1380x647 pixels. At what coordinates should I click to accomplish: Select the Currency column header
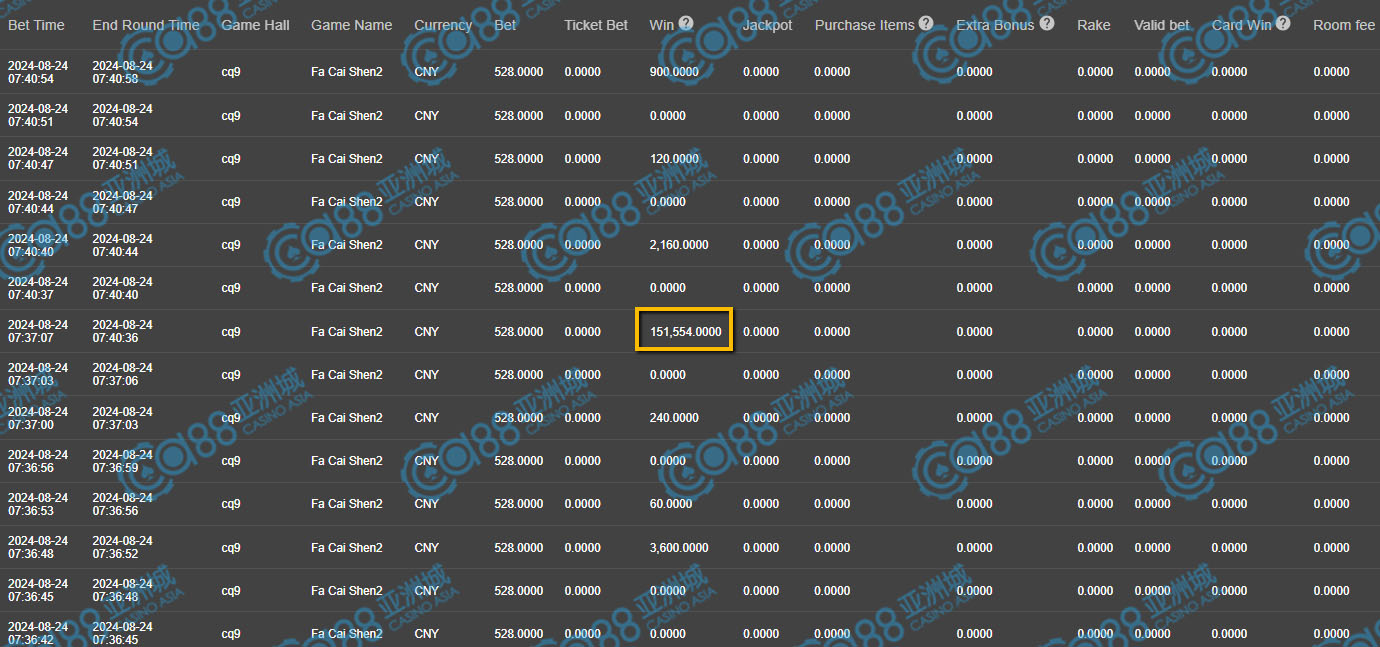pyautogui.click(x=443, y=25)
